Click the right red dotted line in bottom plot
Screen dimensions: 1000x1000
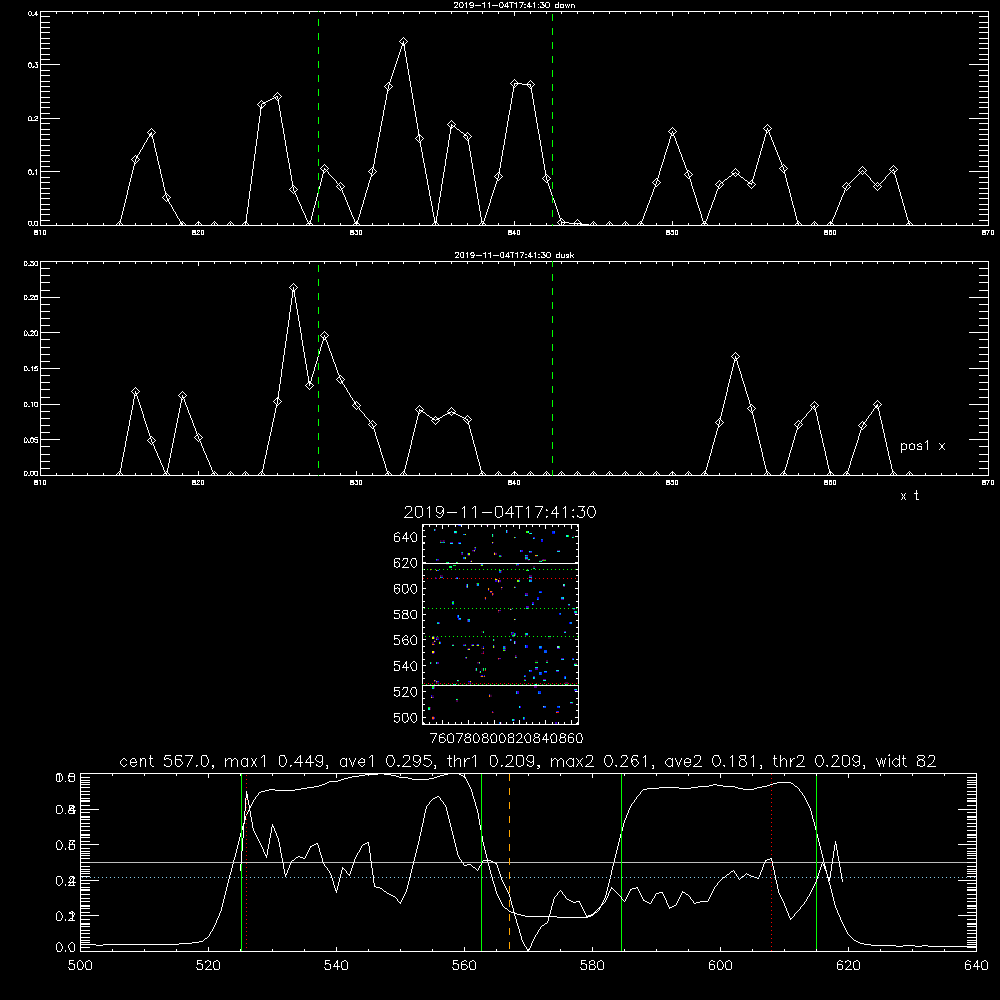(772, 862)
